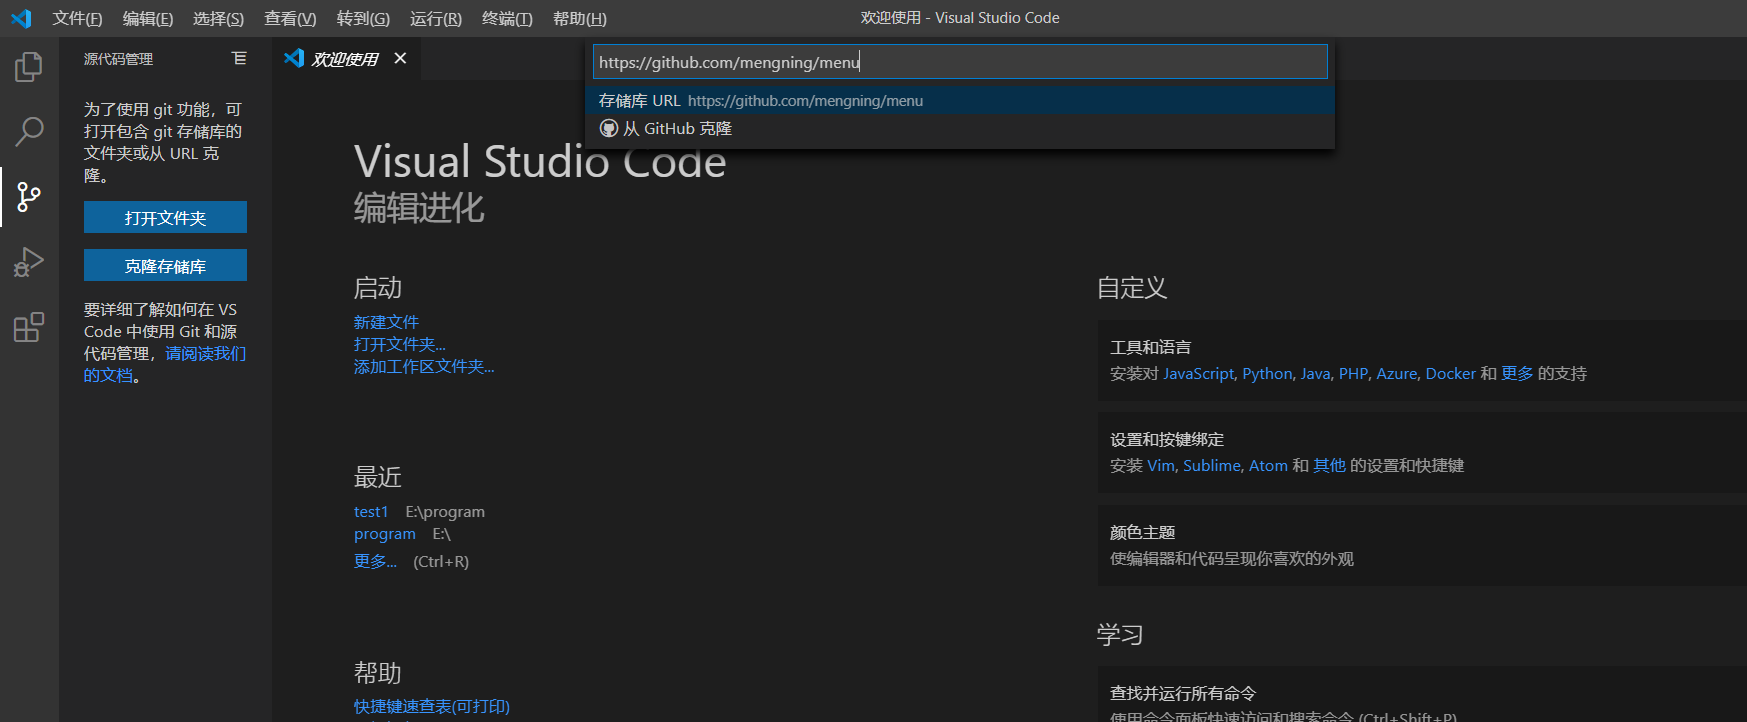
Task: Open the 编辑(E) menu
Action: (148, 18)
